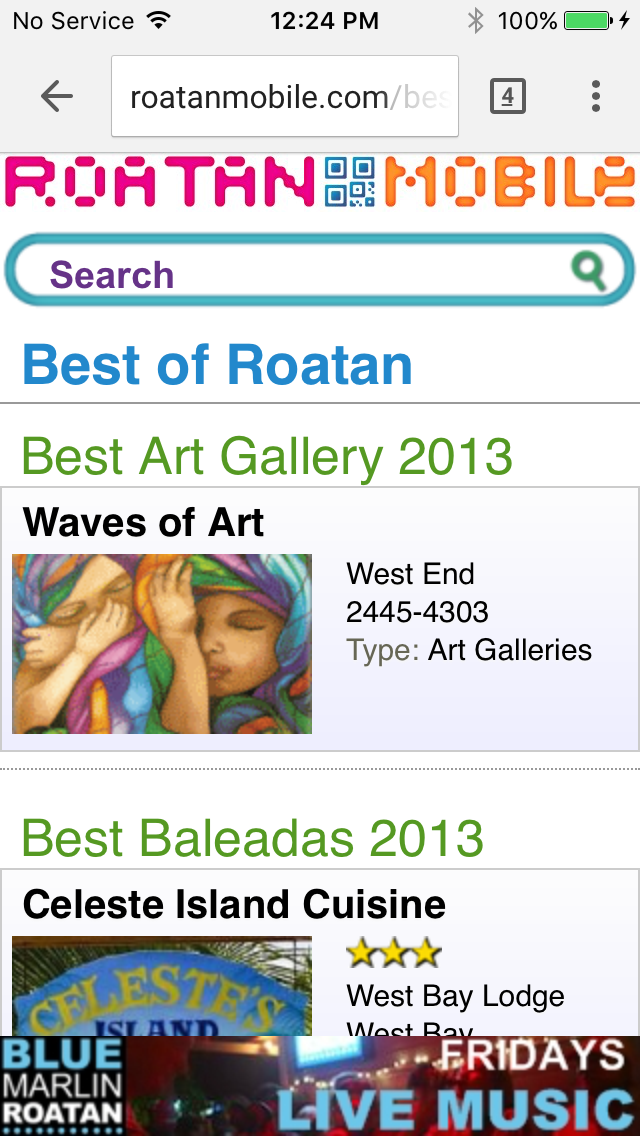Open the Blue Marlin Roatan banner ad
Screen dimensions: 640x1136
[320, 1086]
